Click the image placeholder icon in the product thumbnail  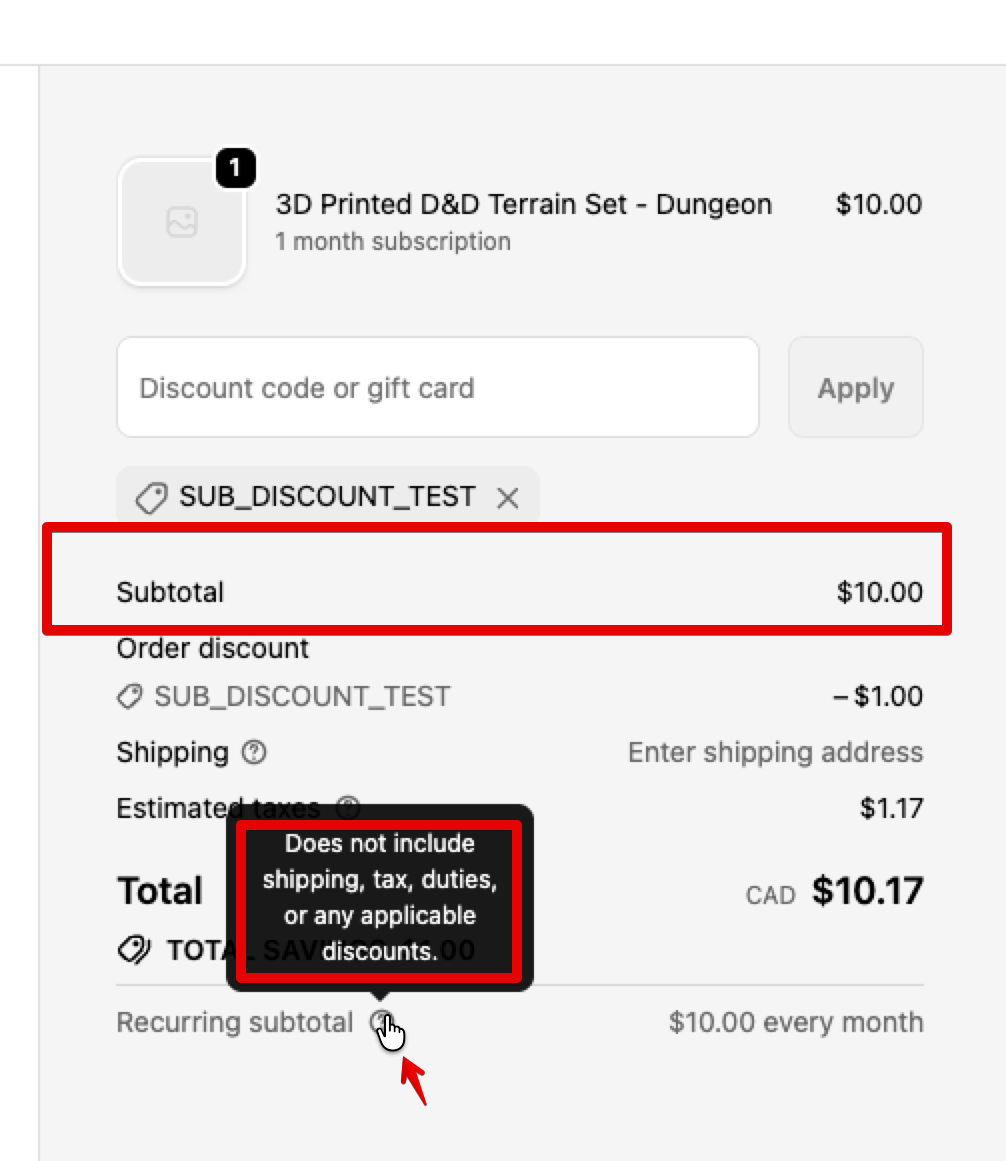click(182, 222)
